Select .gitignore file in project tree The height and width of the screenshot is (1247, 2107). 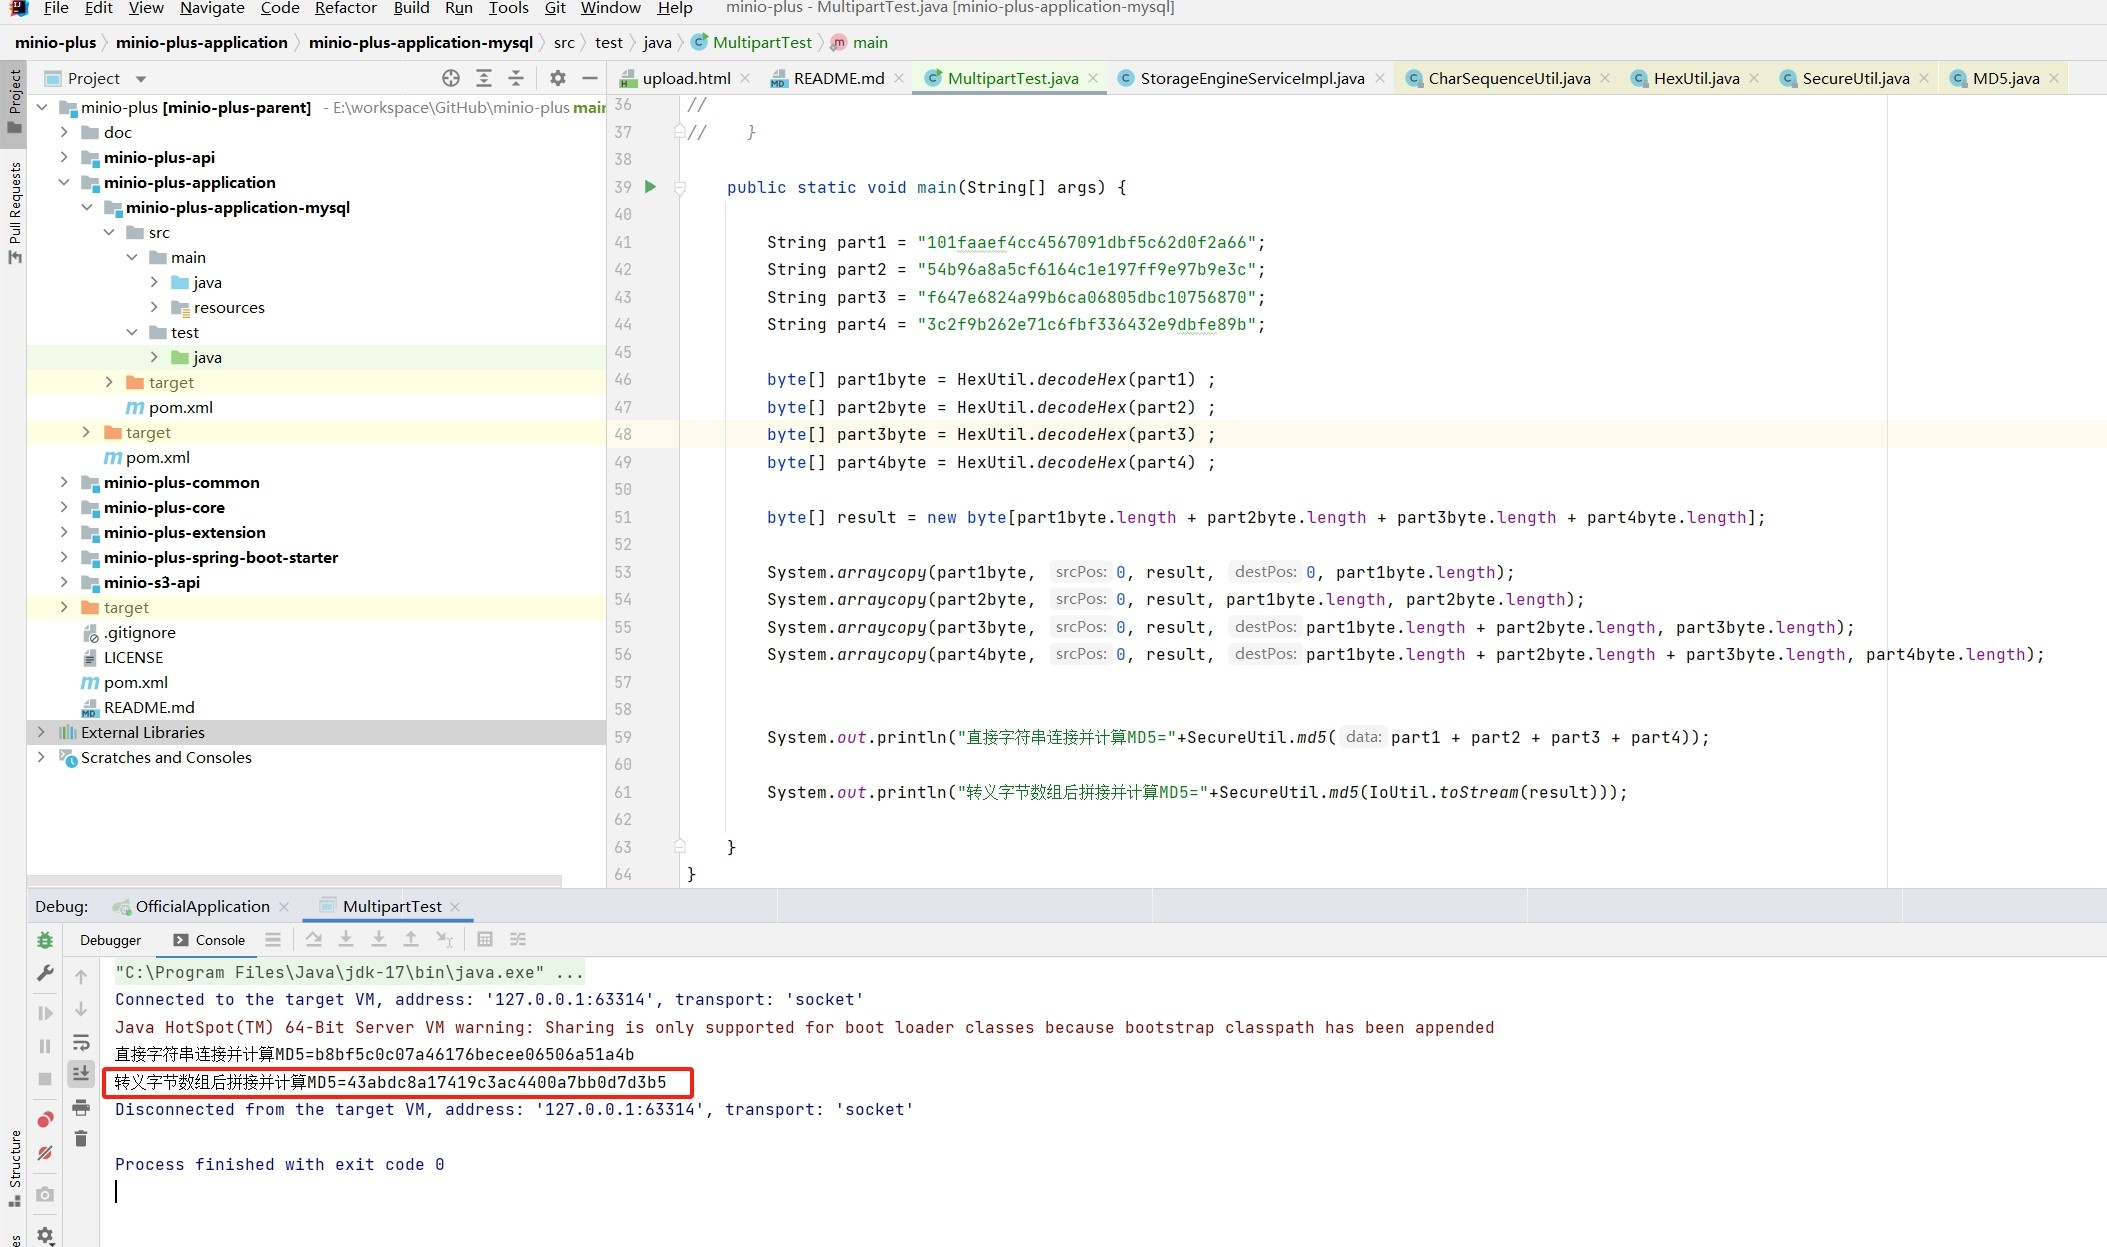(139, 632)
